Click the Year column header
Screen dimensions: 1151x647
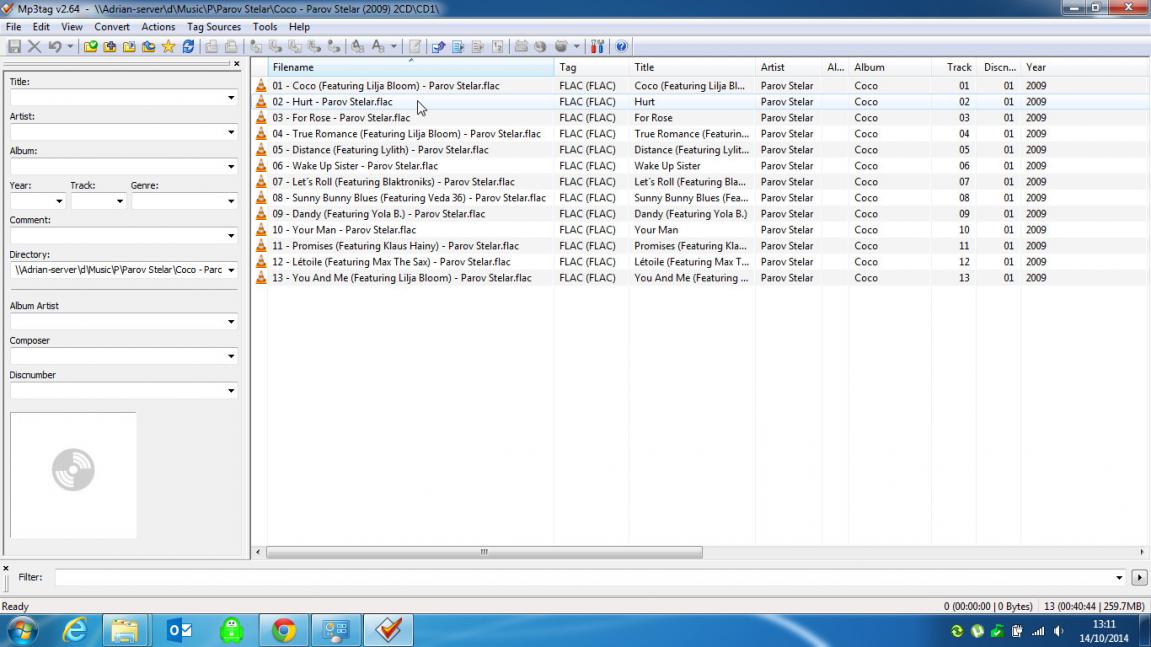(1036, 67)
